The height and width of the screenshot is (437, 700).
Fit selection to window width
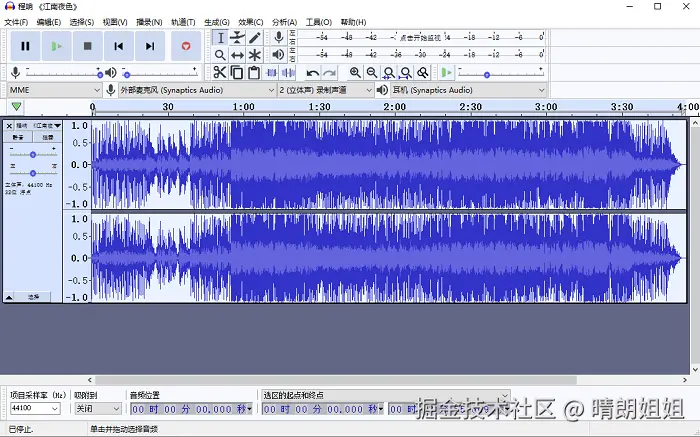[x=389, y=72]
